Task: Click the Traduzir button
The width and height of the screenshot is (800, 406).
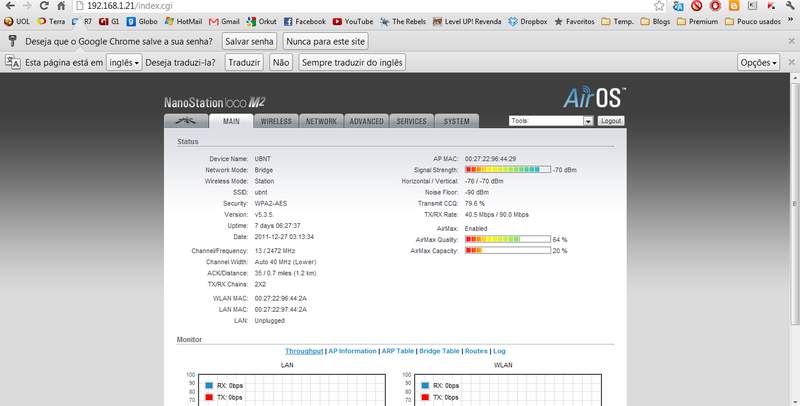Action: point(244,62)
